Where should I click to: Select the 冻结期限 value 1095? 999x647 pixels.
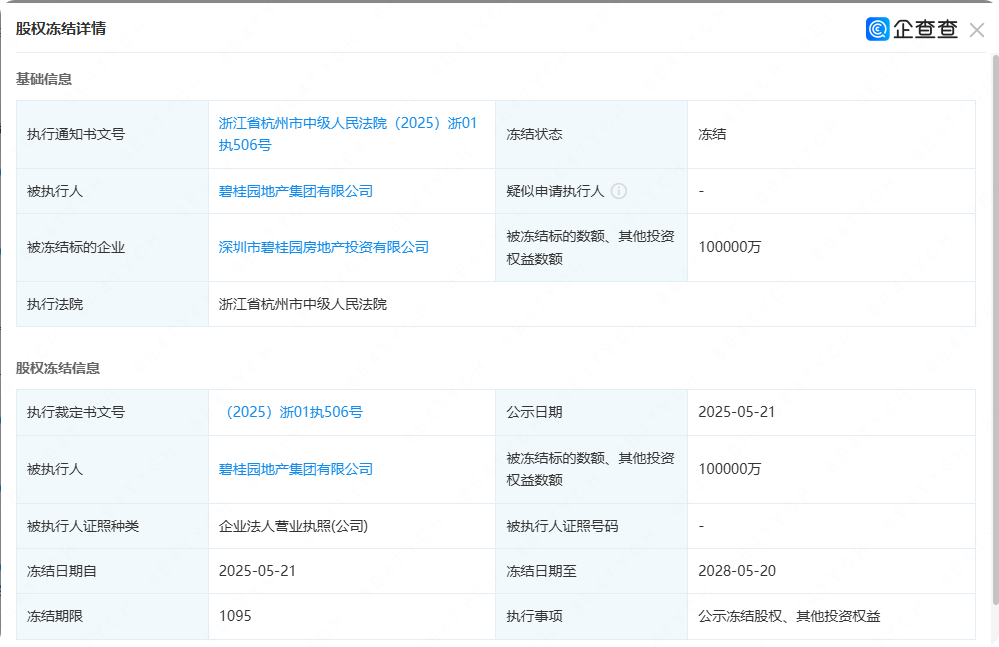tap(235, 616)
